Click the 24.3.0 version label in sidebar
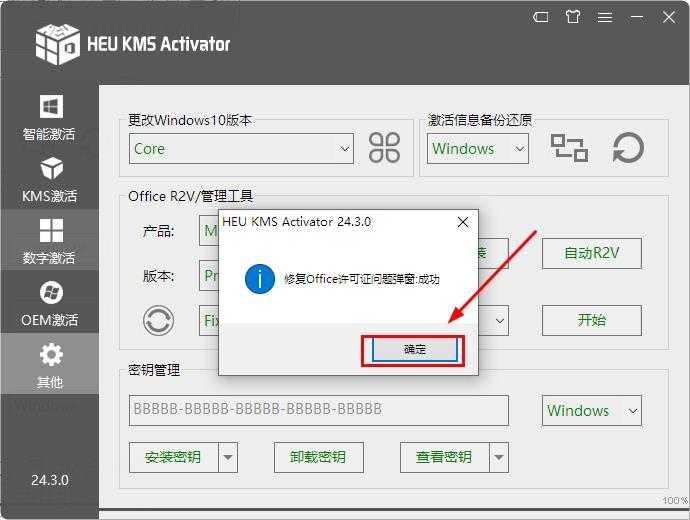This screenshot has width=690, height=520. (x=50, y=480)
